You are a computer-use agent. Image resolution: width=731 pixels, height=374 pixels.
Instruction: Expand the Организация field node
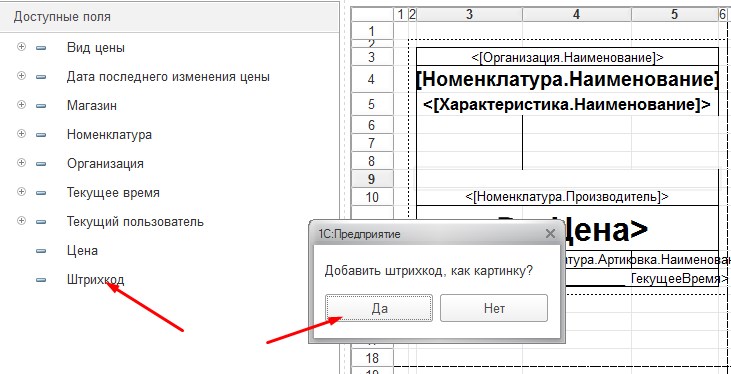pyautogui.click(x=21, y=163)
